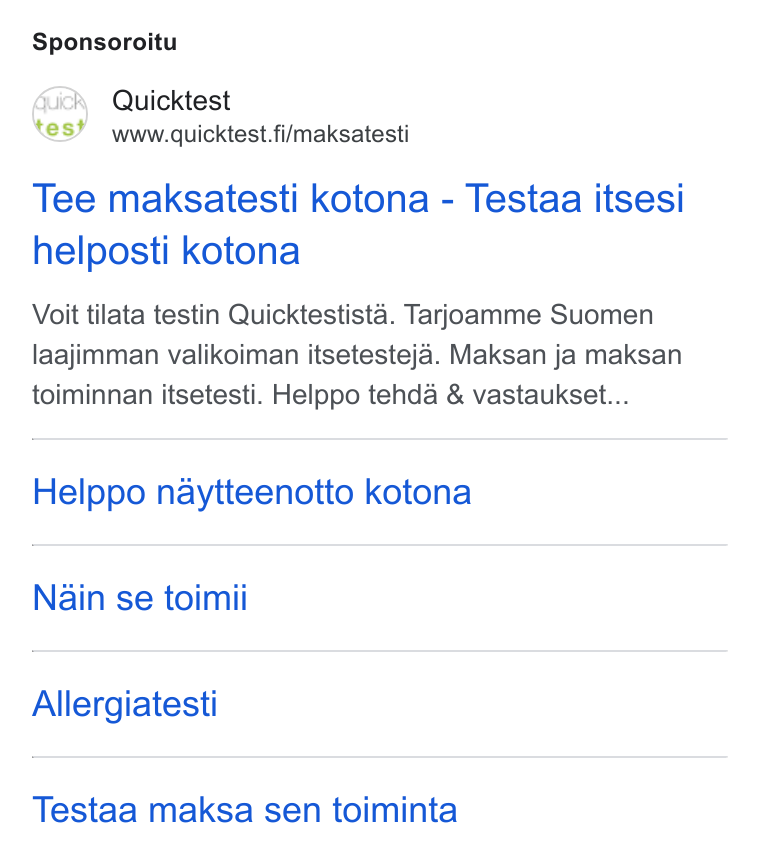This screenshot has height=862, width=760.
Task: Click 'Maksan ja maksan' description text
Action: pos(565,355)
